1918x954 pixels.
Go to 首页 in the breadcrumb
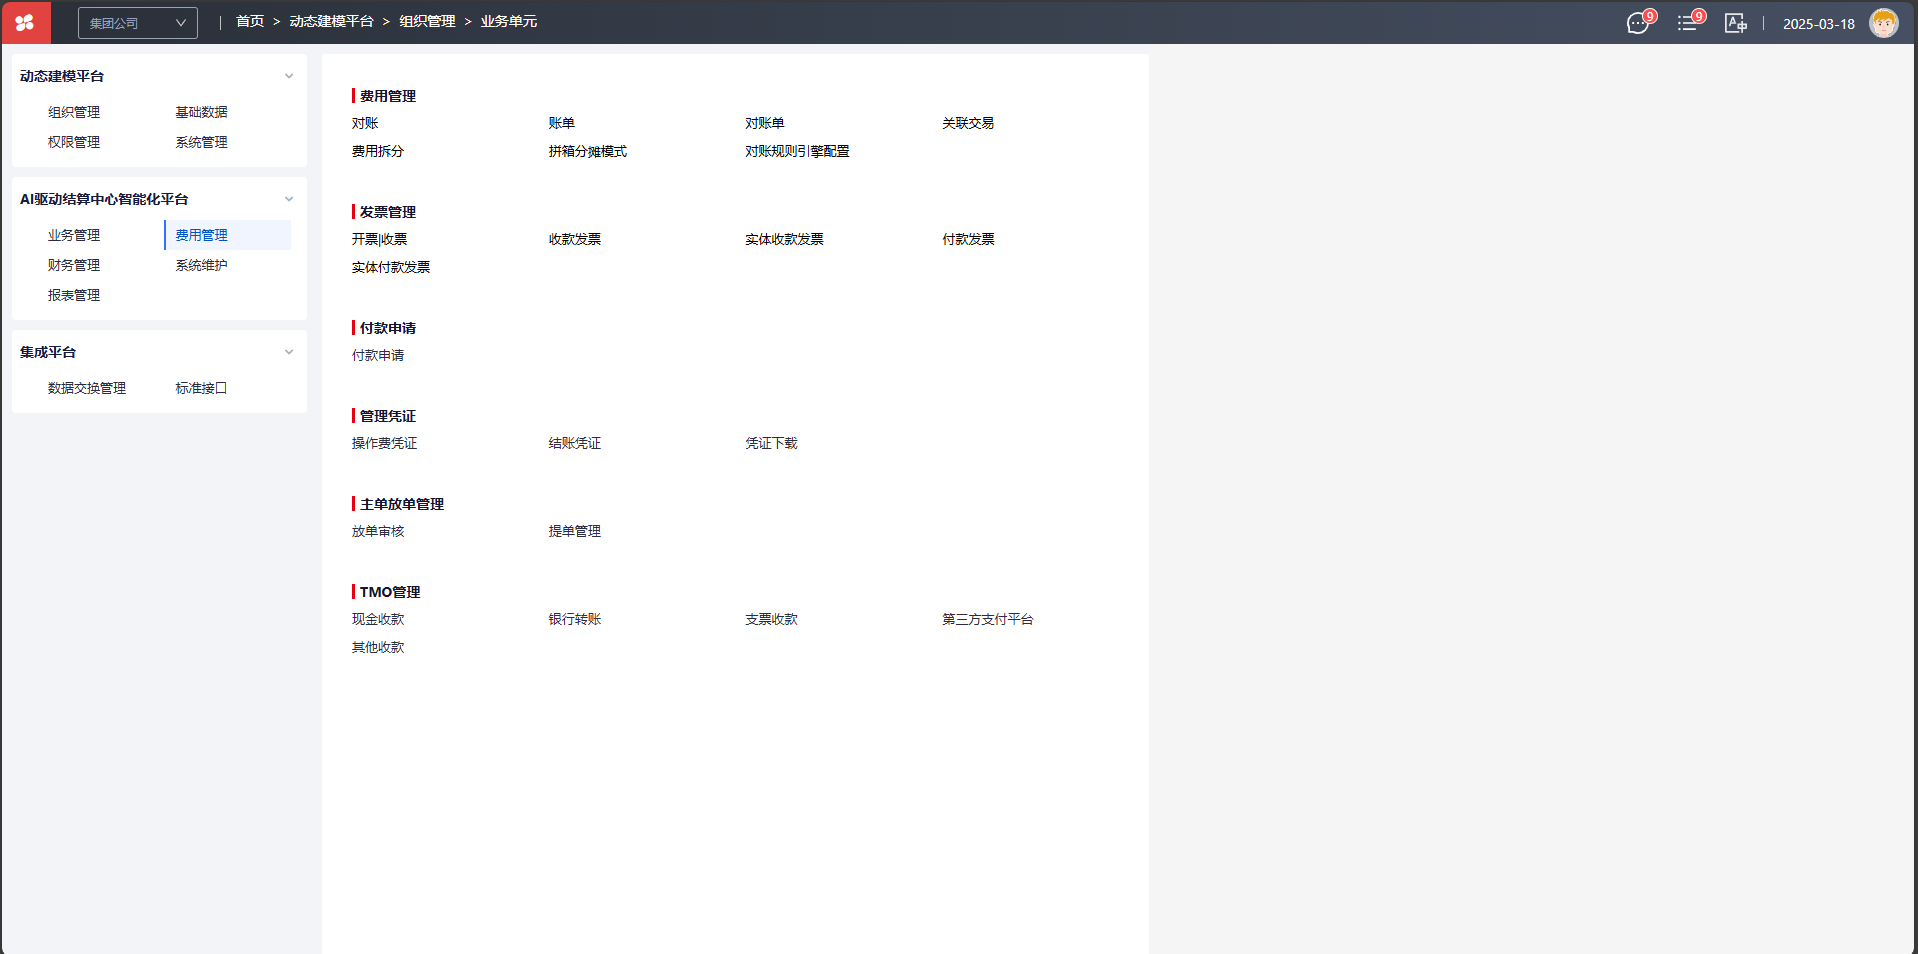tap(250, 21)
